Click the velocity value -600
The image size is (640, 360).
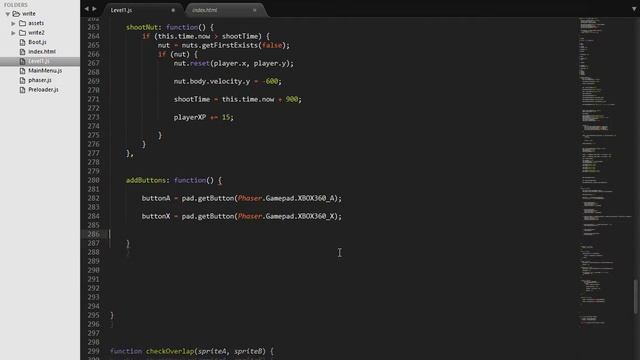point(270,81)
